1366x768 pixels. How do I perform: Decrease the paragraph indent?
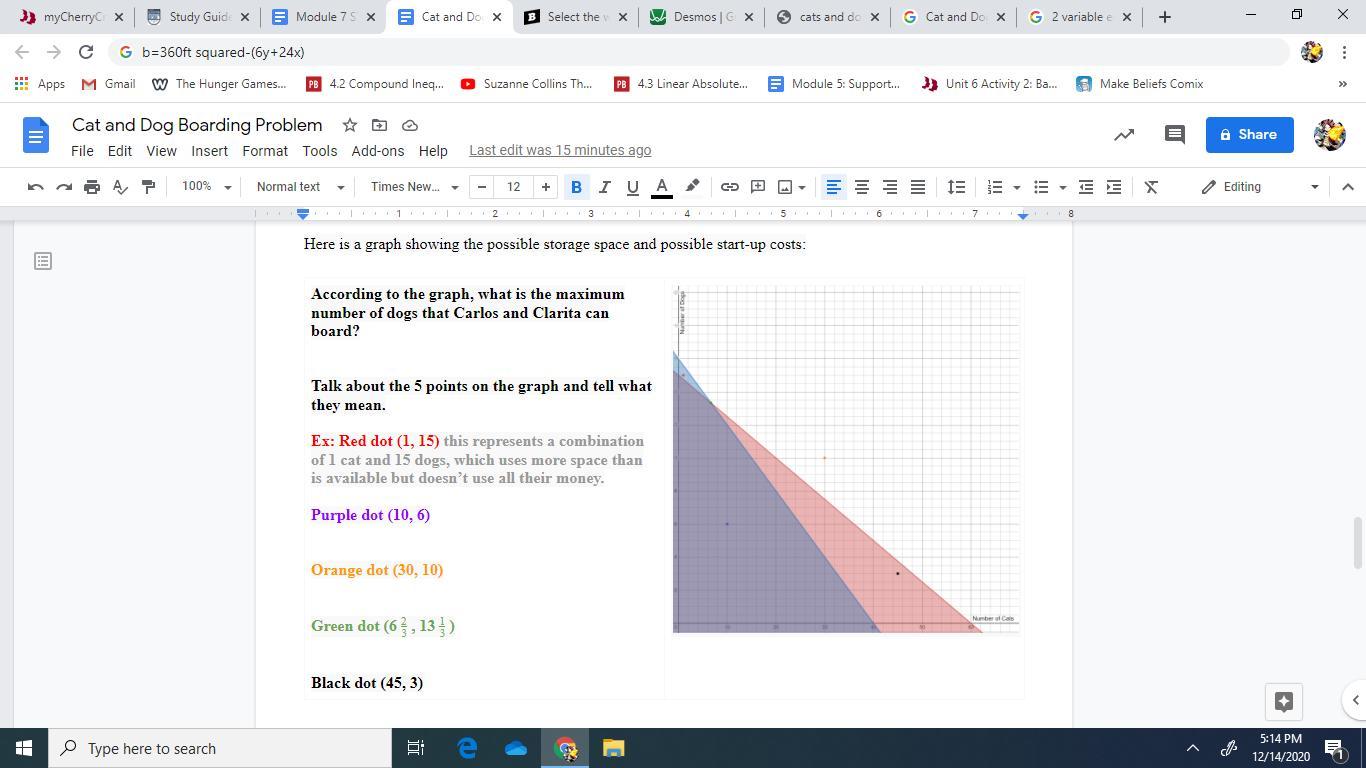click(1086, 187)
